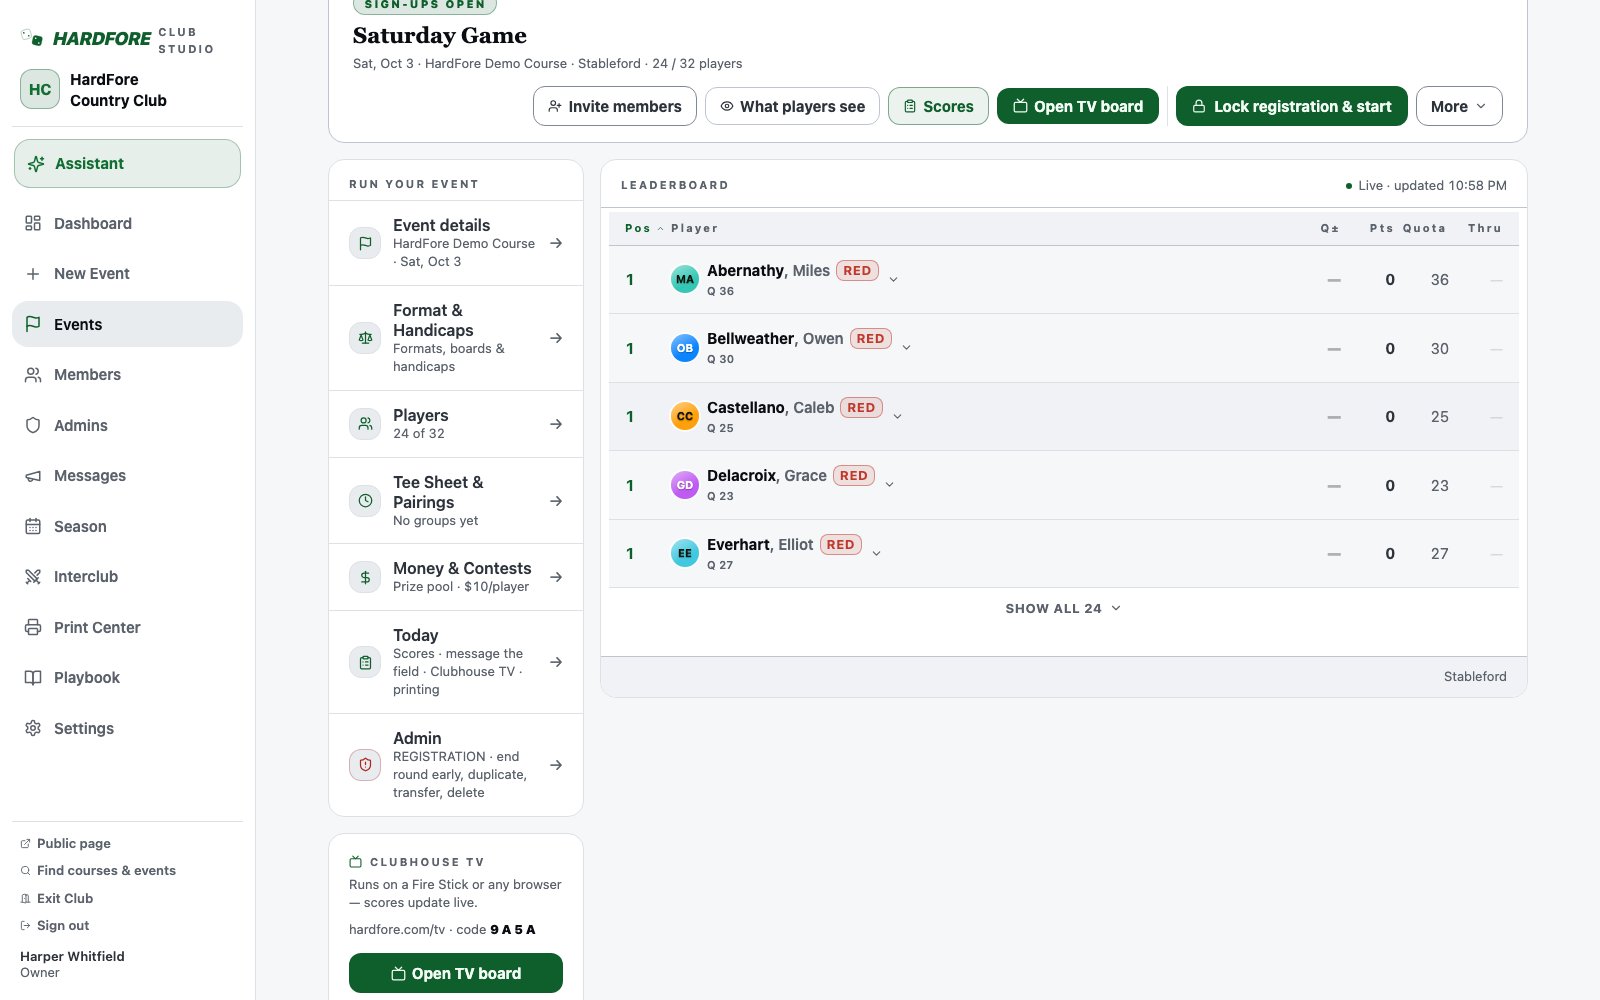Expand the Abernathy, Miles row chevron
The width and height of the screenshot is (1600, 1000).
[893, 280]
